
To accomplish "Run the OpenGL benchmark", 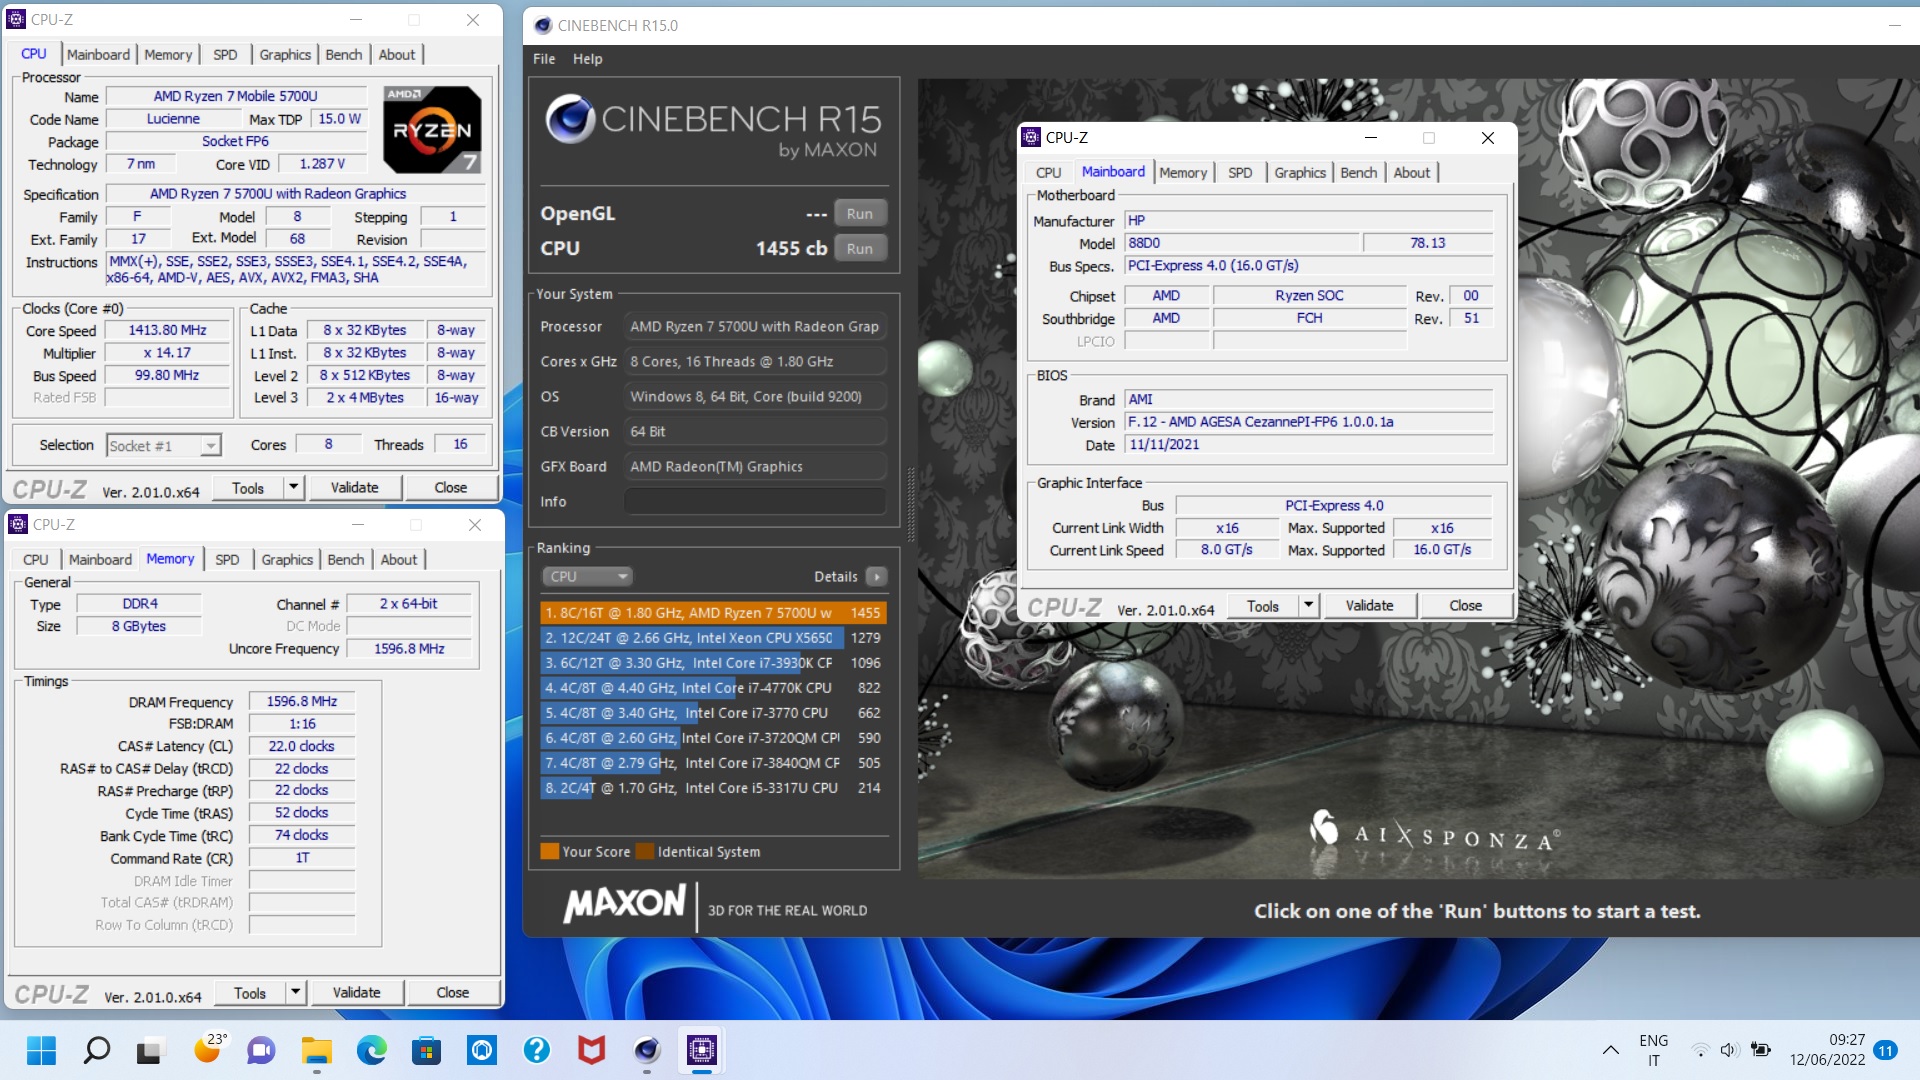I will (860, 213).
